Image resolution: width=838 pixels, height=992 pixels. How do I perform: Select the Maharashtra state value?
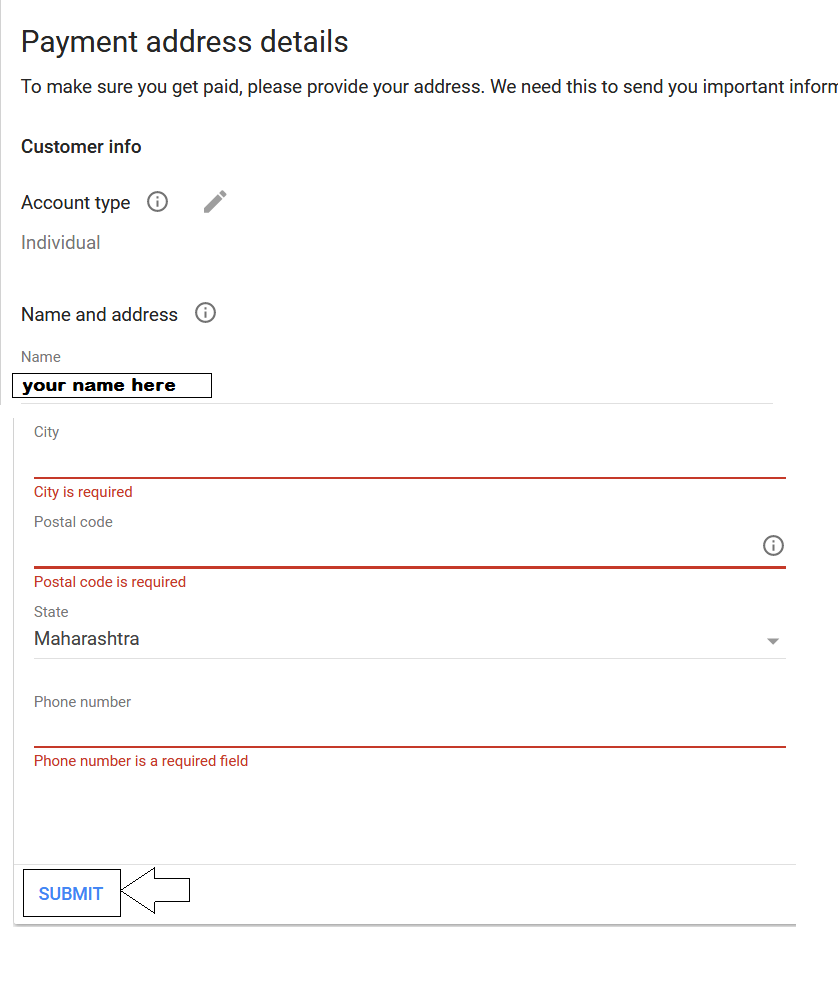point(87,639)
